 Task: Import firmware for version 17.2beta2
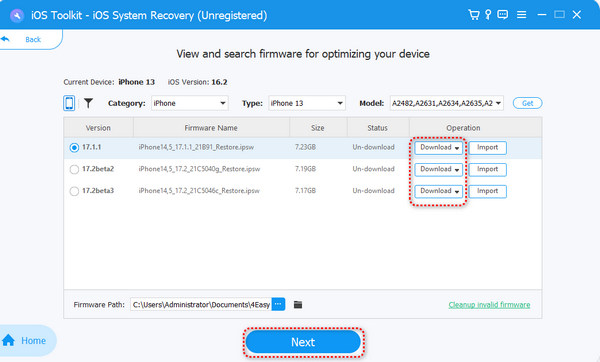(488, 170)
